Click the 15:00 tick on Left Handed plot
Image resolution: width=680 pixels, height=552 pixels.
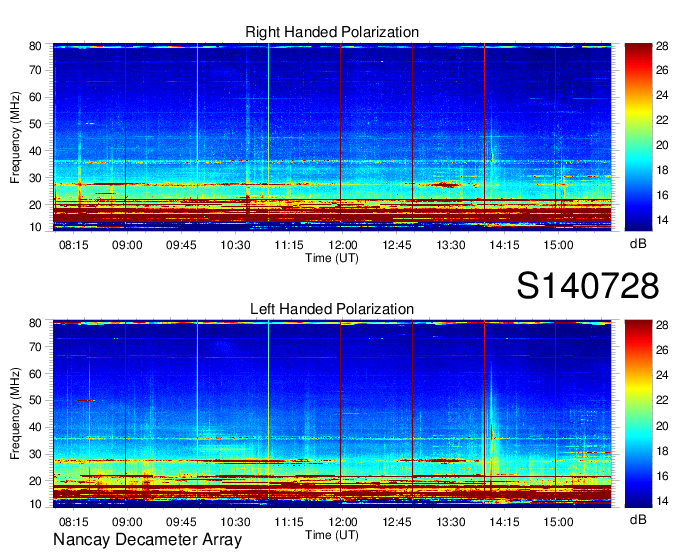click(558, 522)
